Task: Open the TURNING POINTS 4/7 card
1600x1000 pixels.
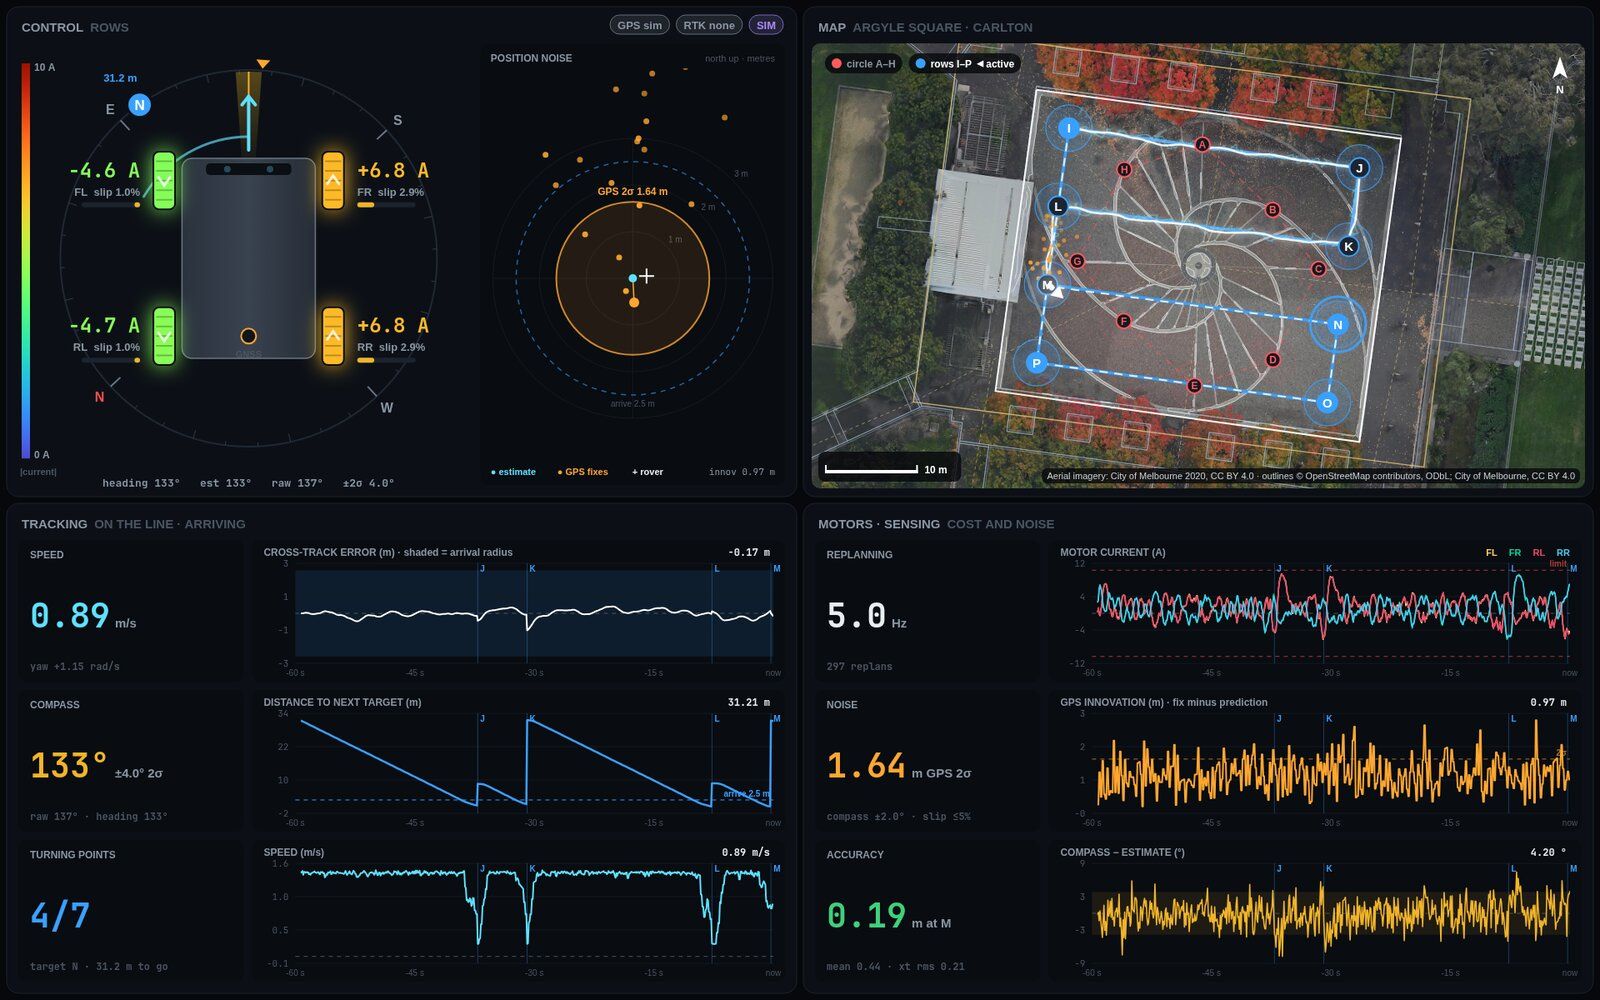Action: click(130, 910)
